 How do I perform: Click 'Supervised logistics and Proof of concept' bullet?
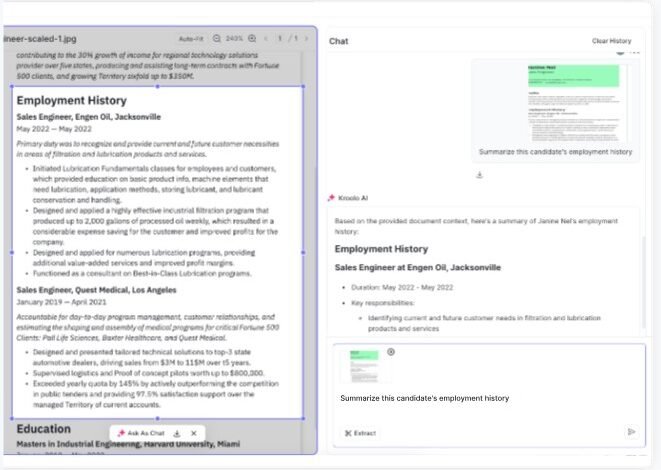(x=148, y=373)
